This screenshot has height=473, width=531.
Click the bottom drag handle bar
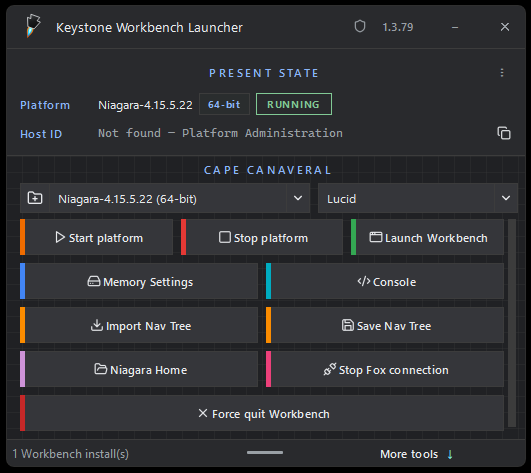[x=265, y=452]
